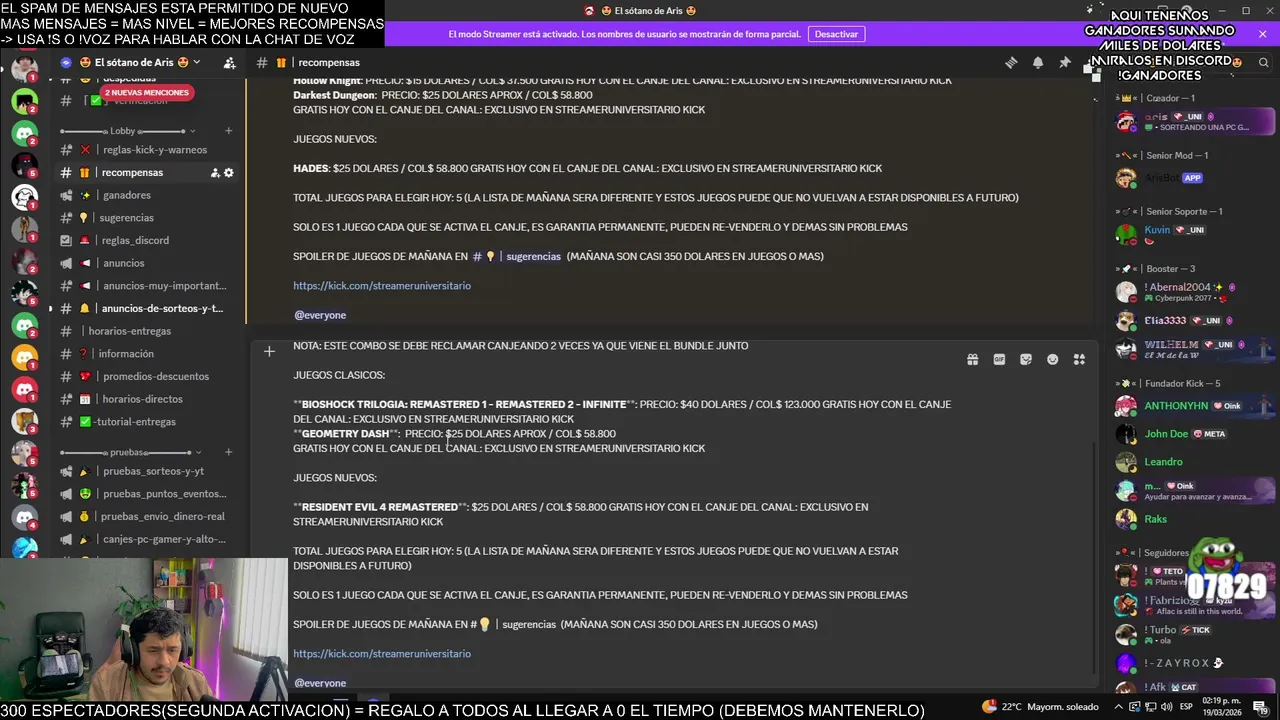Open the anuncios-de-sorteos channel
Viewport: 1280px width, 720px height.
145,308
